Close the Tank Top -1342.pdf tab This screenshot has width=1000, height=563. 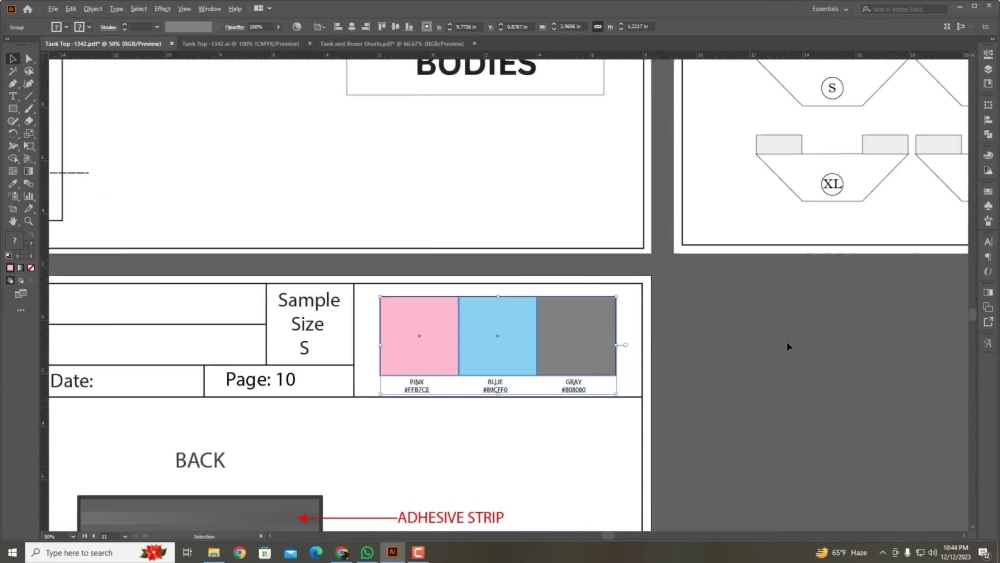[x=172, y=44]
